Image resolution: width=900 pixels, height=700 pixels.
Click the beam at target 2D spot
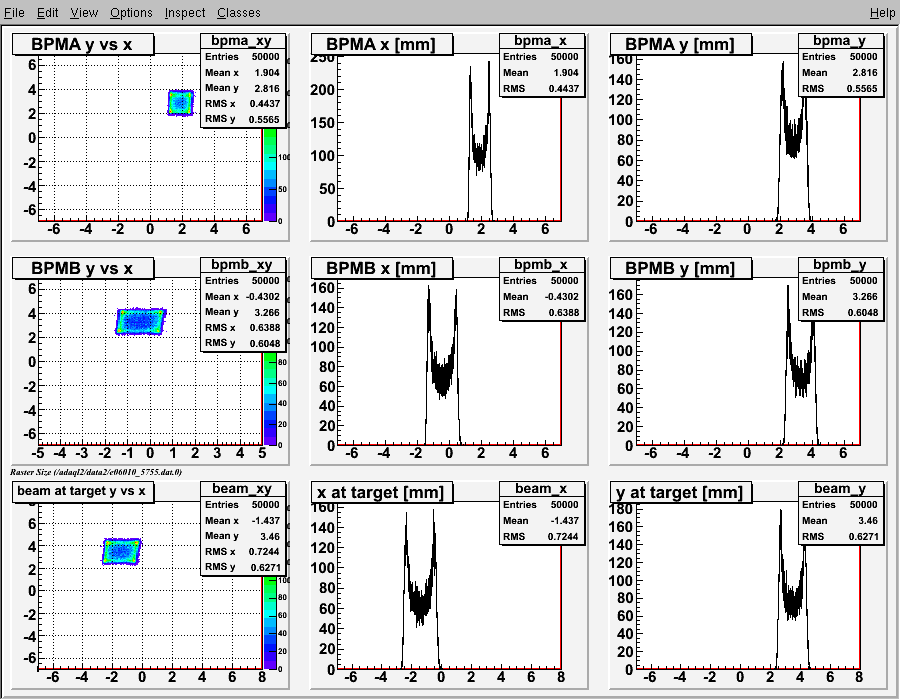(121, 551)
